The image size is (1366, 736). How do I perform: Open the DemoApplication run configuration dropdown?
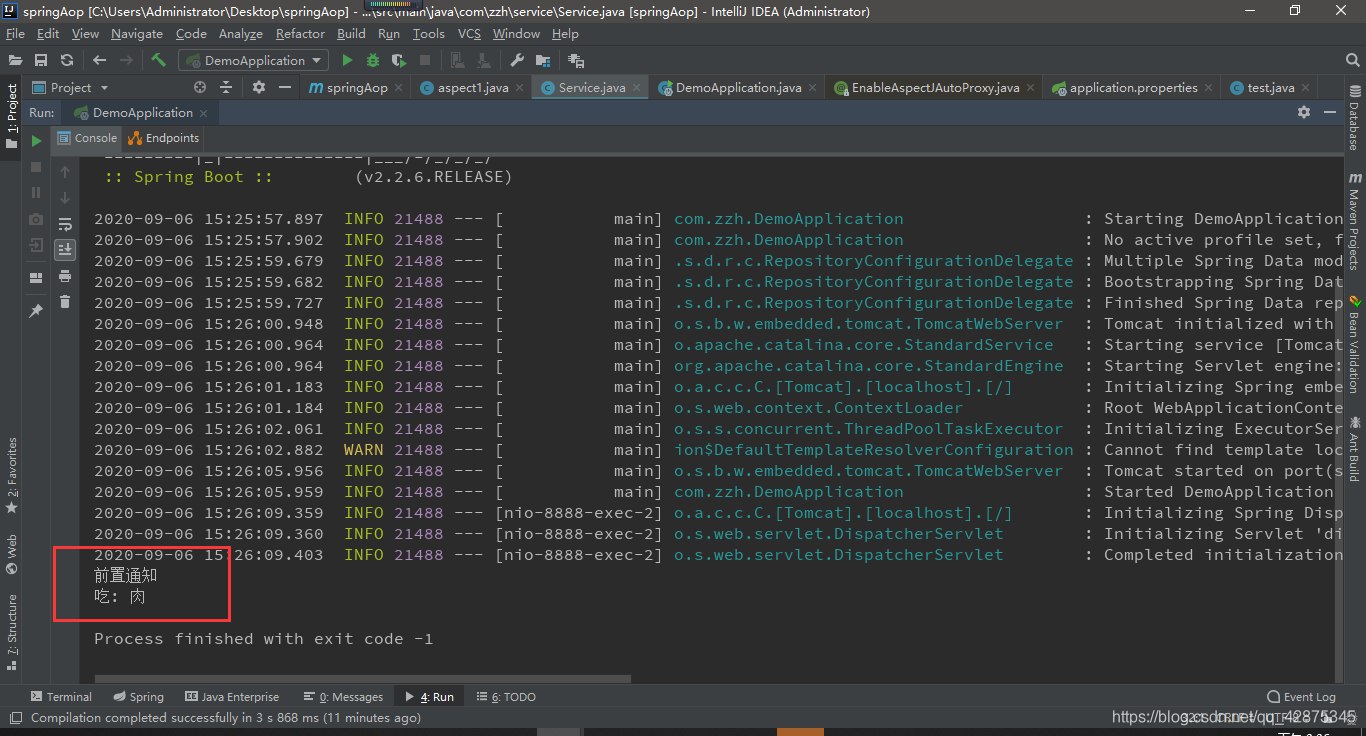(x=253, y=60)
